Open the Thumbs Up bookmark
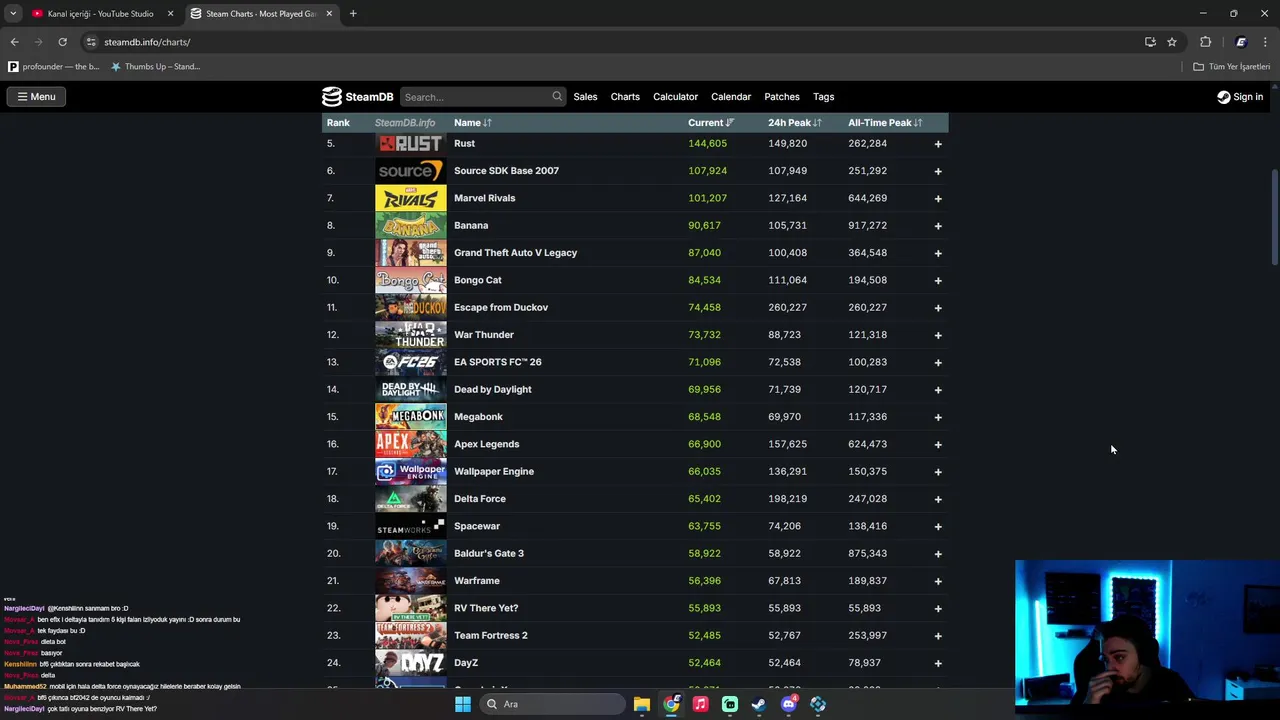1280x720 pixels. coord(155,67)
